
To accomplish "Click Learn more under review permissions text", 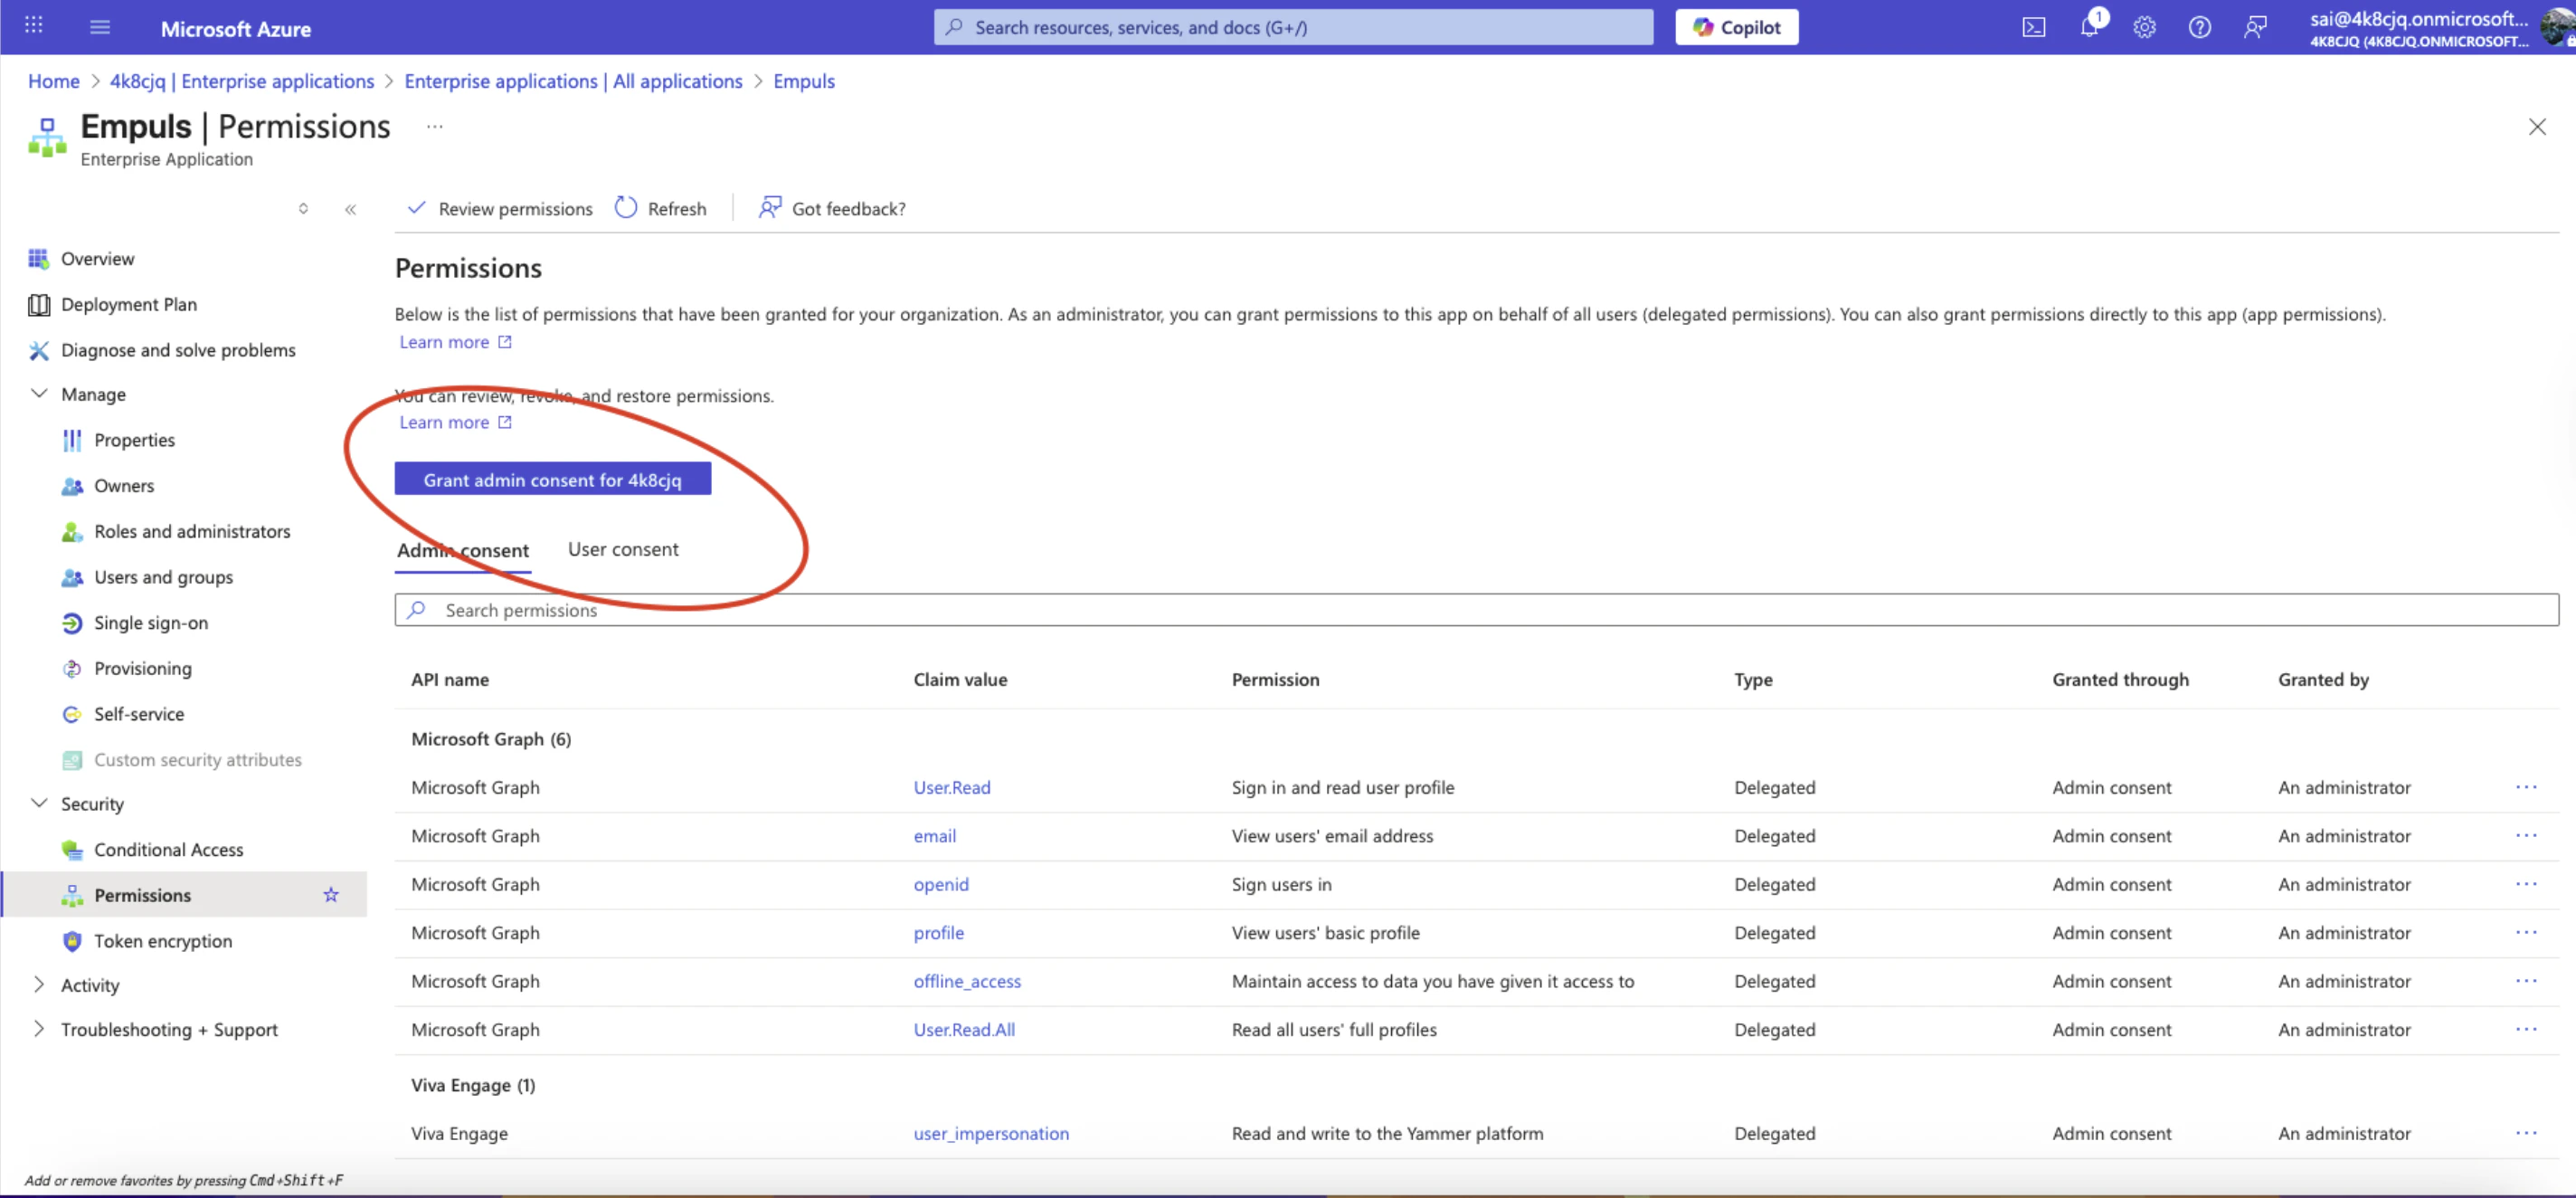I will (x=455, y=423).
